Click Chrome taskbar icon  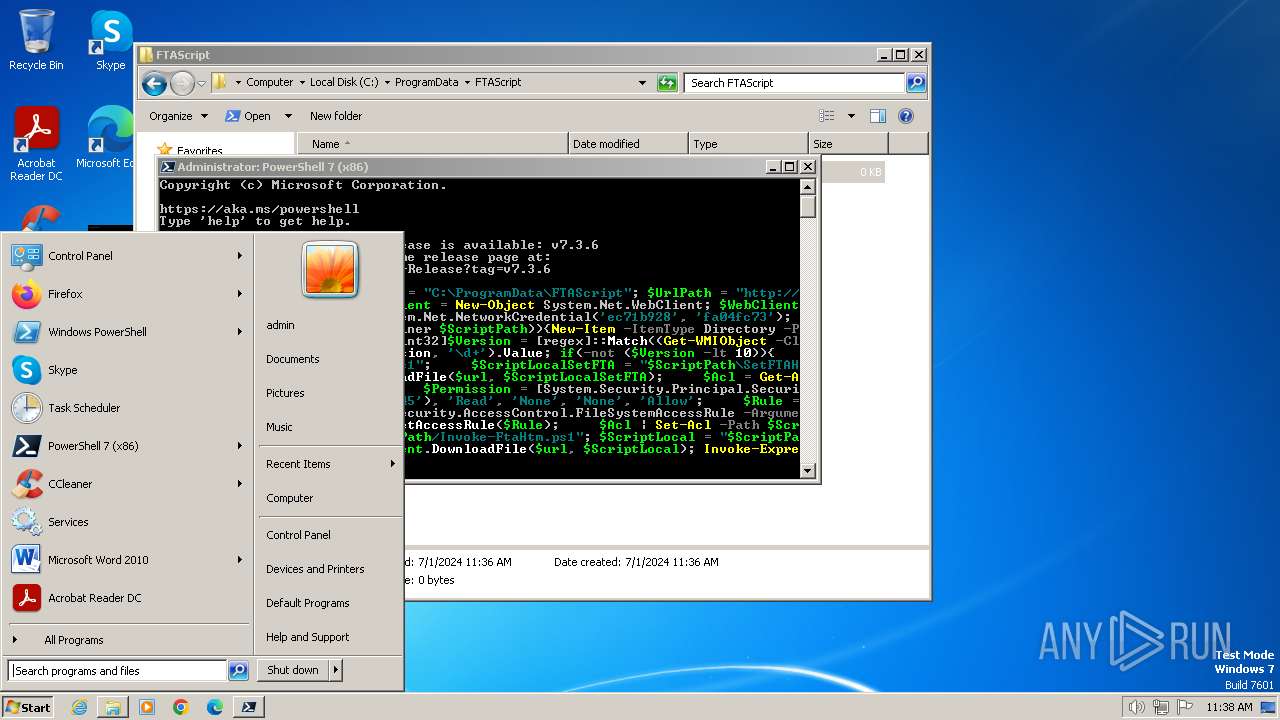181,707
